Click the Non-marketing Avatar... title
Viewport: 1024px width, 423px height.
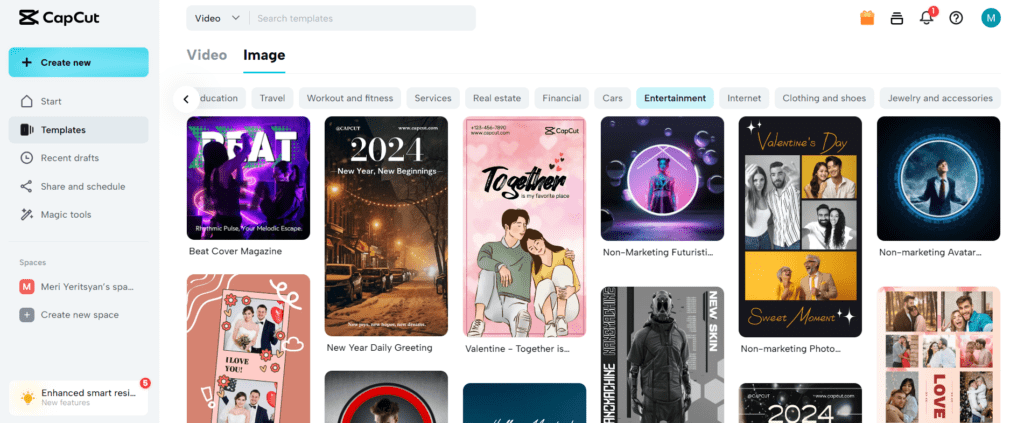pyautogui.click(x=931, y=252)
